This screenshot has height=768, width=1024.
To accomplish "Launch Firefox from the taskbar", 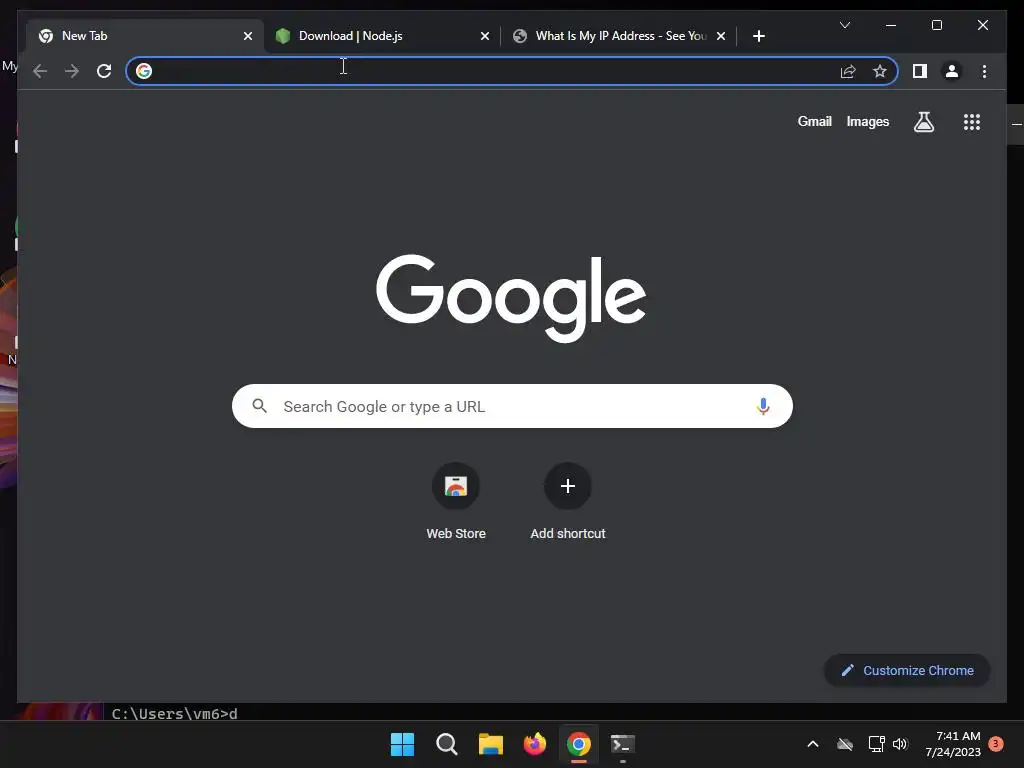I will [x=535, y=744].
